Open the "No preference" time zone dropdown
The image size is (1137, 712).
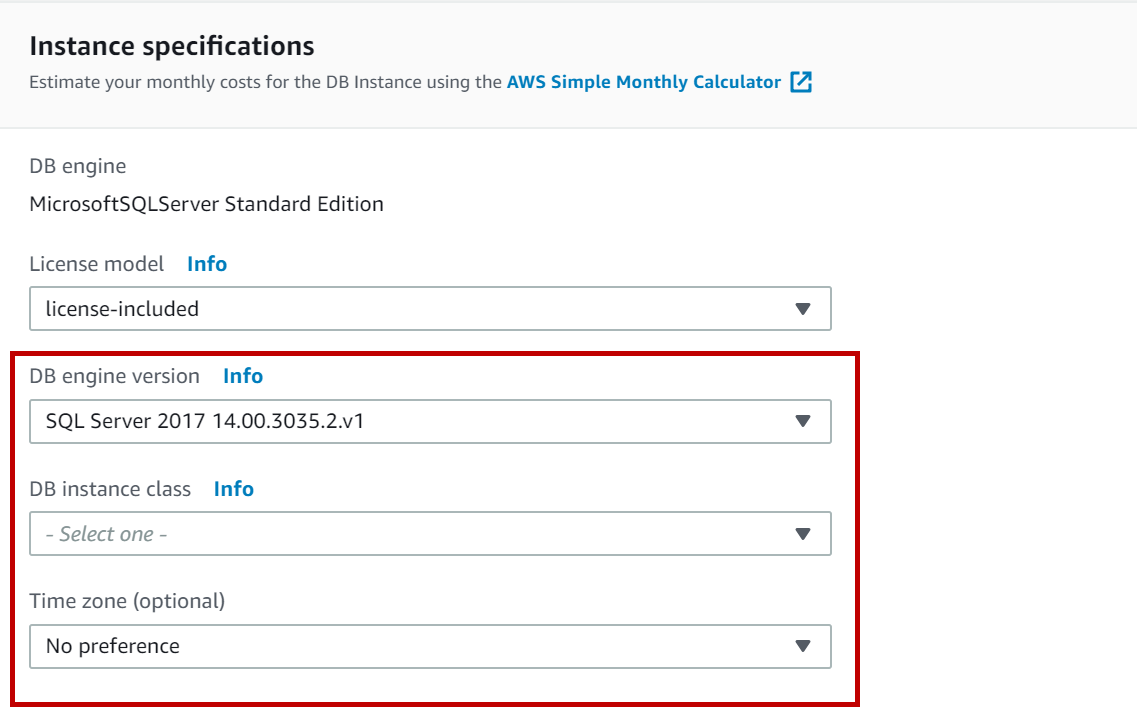(x=420, y=646)
